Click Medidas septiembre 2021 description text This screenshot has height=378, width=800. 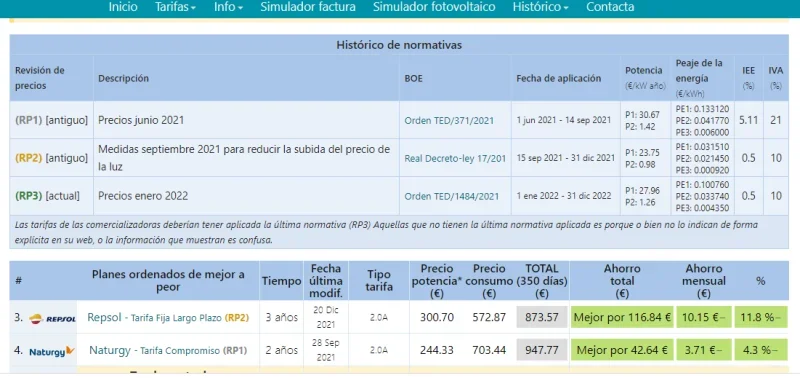(x=244, y=158)
